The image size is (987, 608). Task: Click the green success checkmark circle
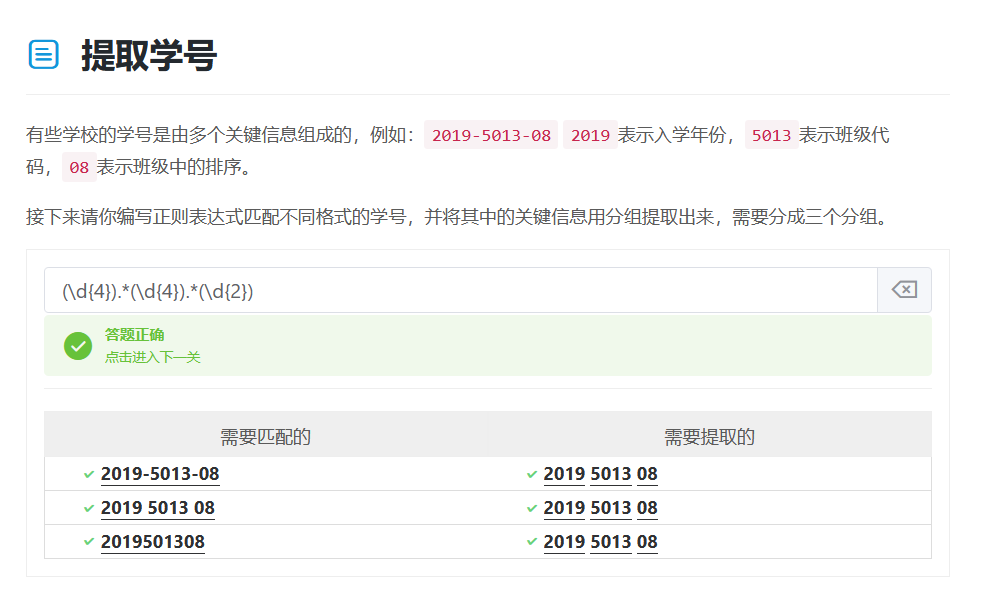(x=78, y=346)
